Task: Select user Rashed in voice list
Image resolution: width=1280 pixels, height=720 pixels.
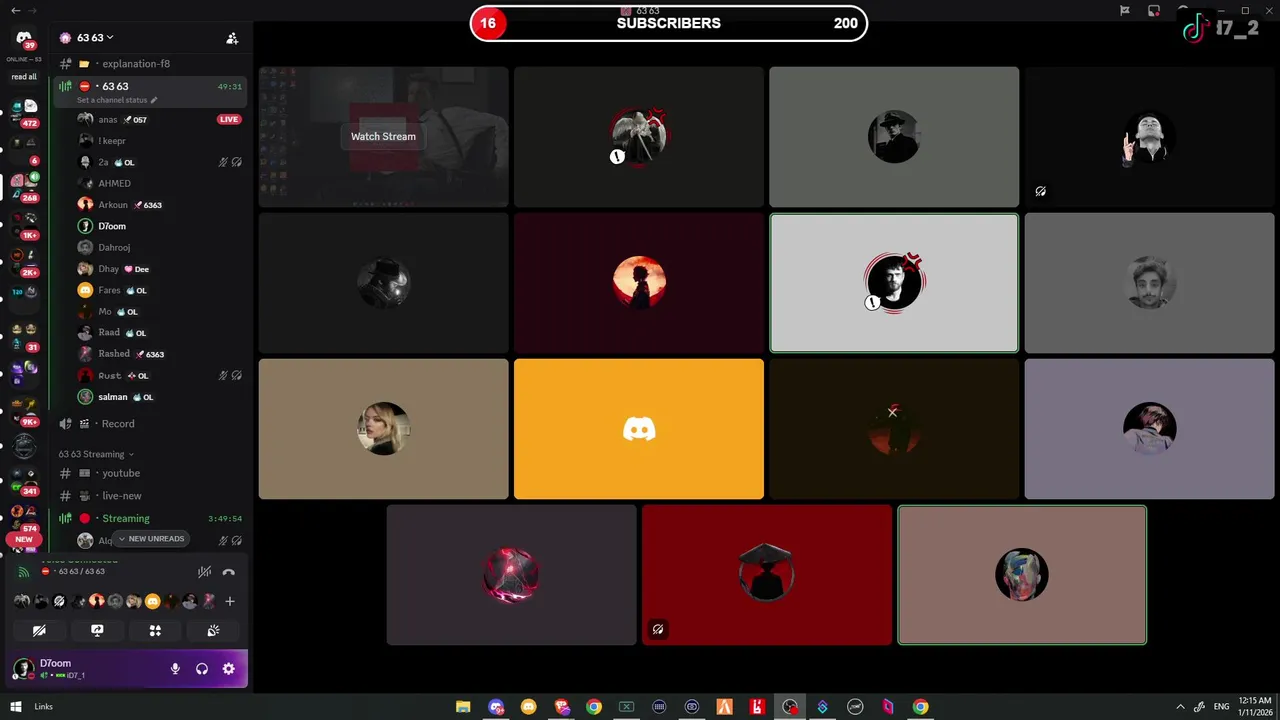Action: pyautogui.click(x=160, y=354)
